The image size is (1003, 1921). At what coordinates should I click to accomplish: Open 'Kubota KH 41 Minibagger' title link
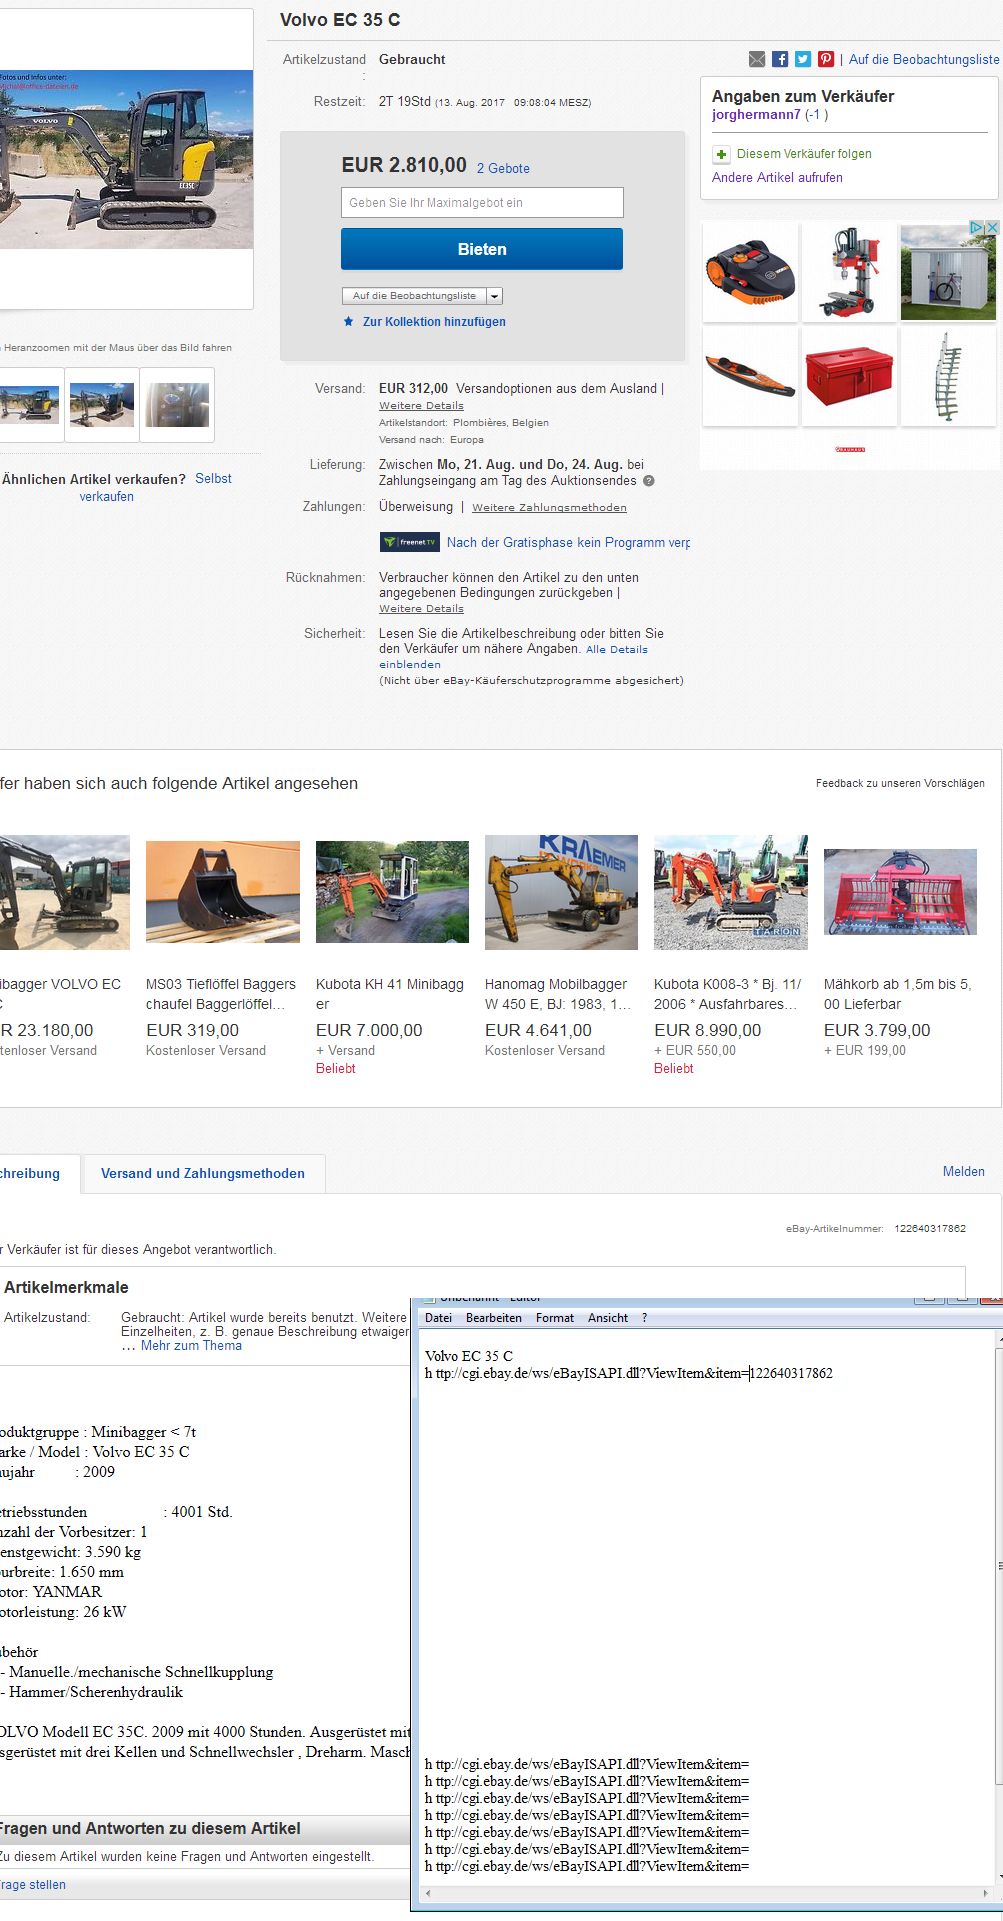390,994
